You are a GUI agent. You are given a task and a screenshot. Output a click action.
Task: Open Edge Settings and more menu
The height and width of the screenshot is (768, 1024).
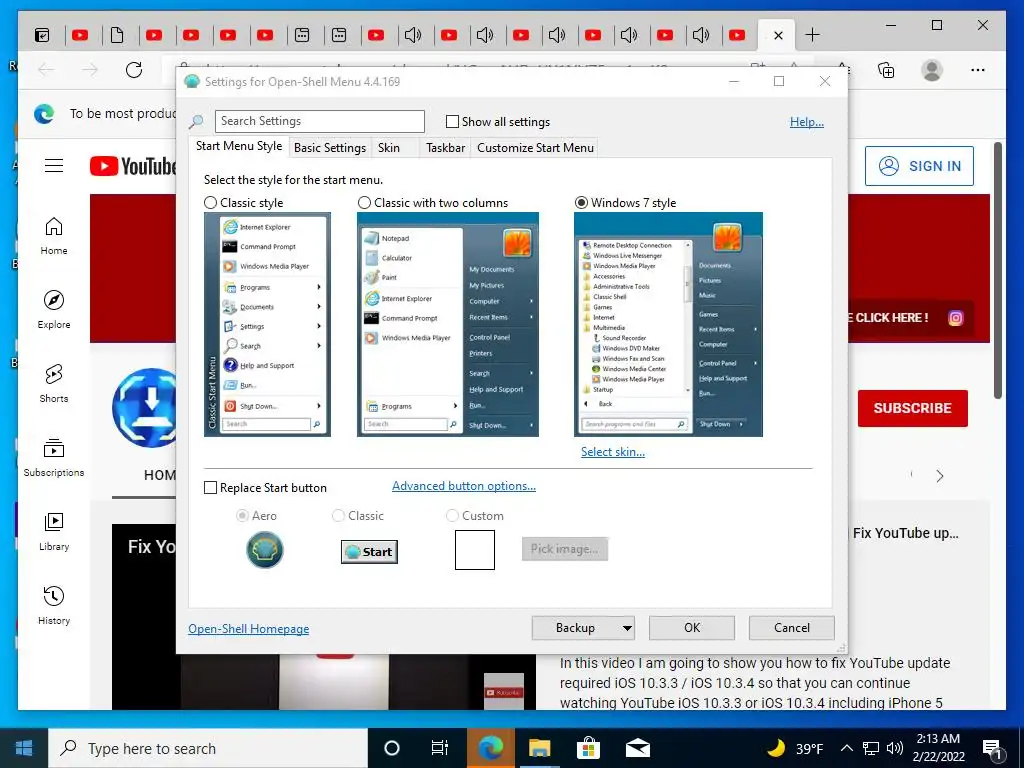pos(978,70)
